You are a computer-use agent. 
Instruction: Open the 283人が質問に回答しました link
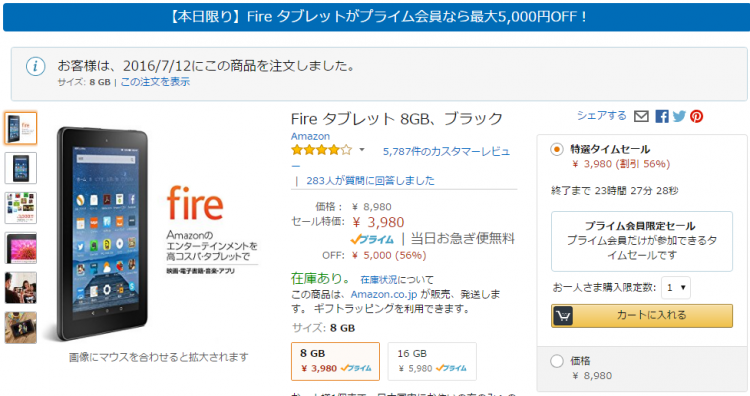370,181
